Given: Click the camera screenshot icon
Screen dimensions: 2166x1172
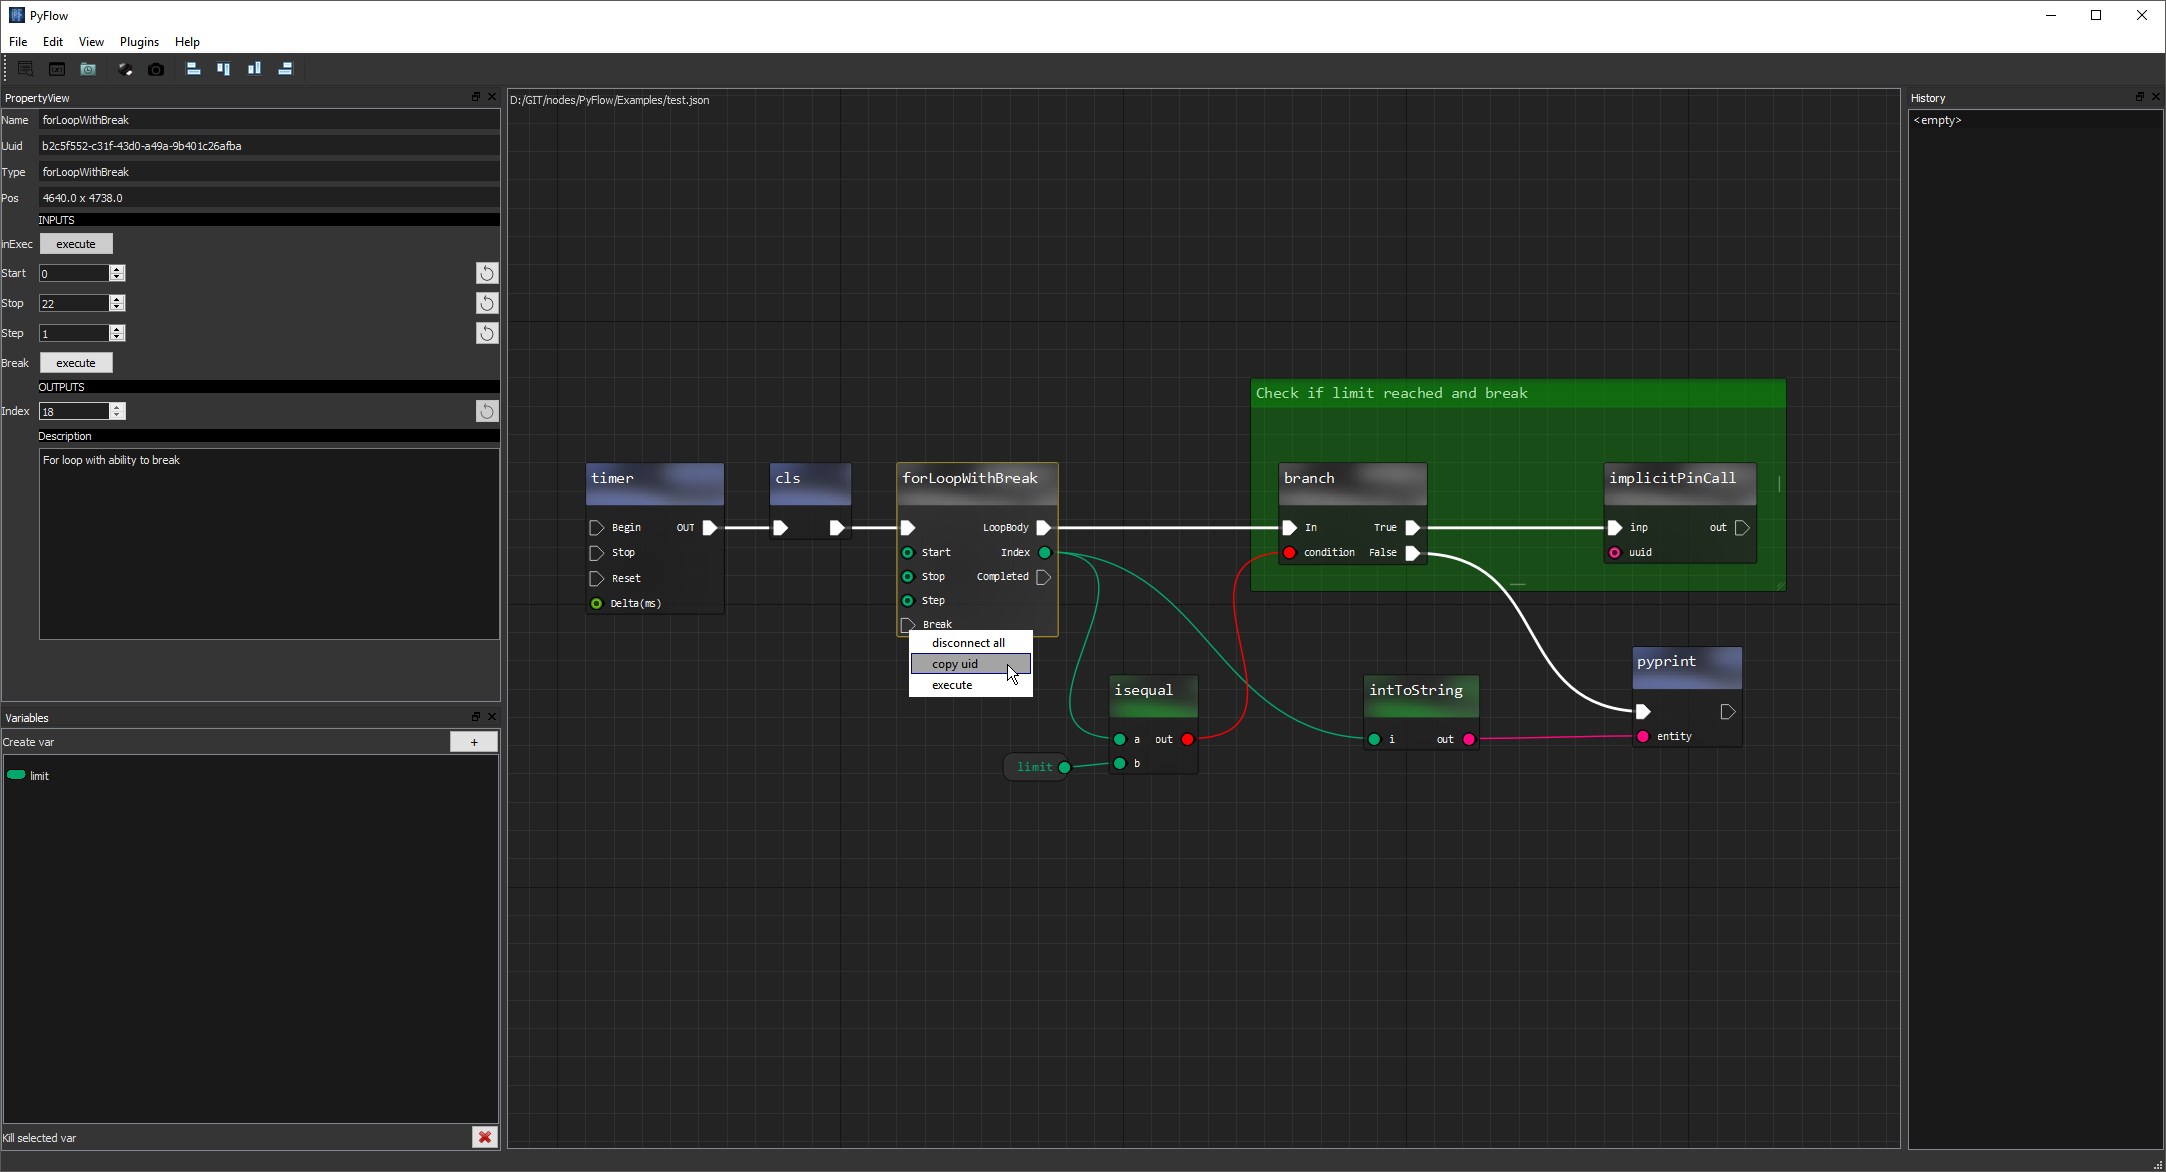Looking at the screenshot, I should (x=156, y=69).
